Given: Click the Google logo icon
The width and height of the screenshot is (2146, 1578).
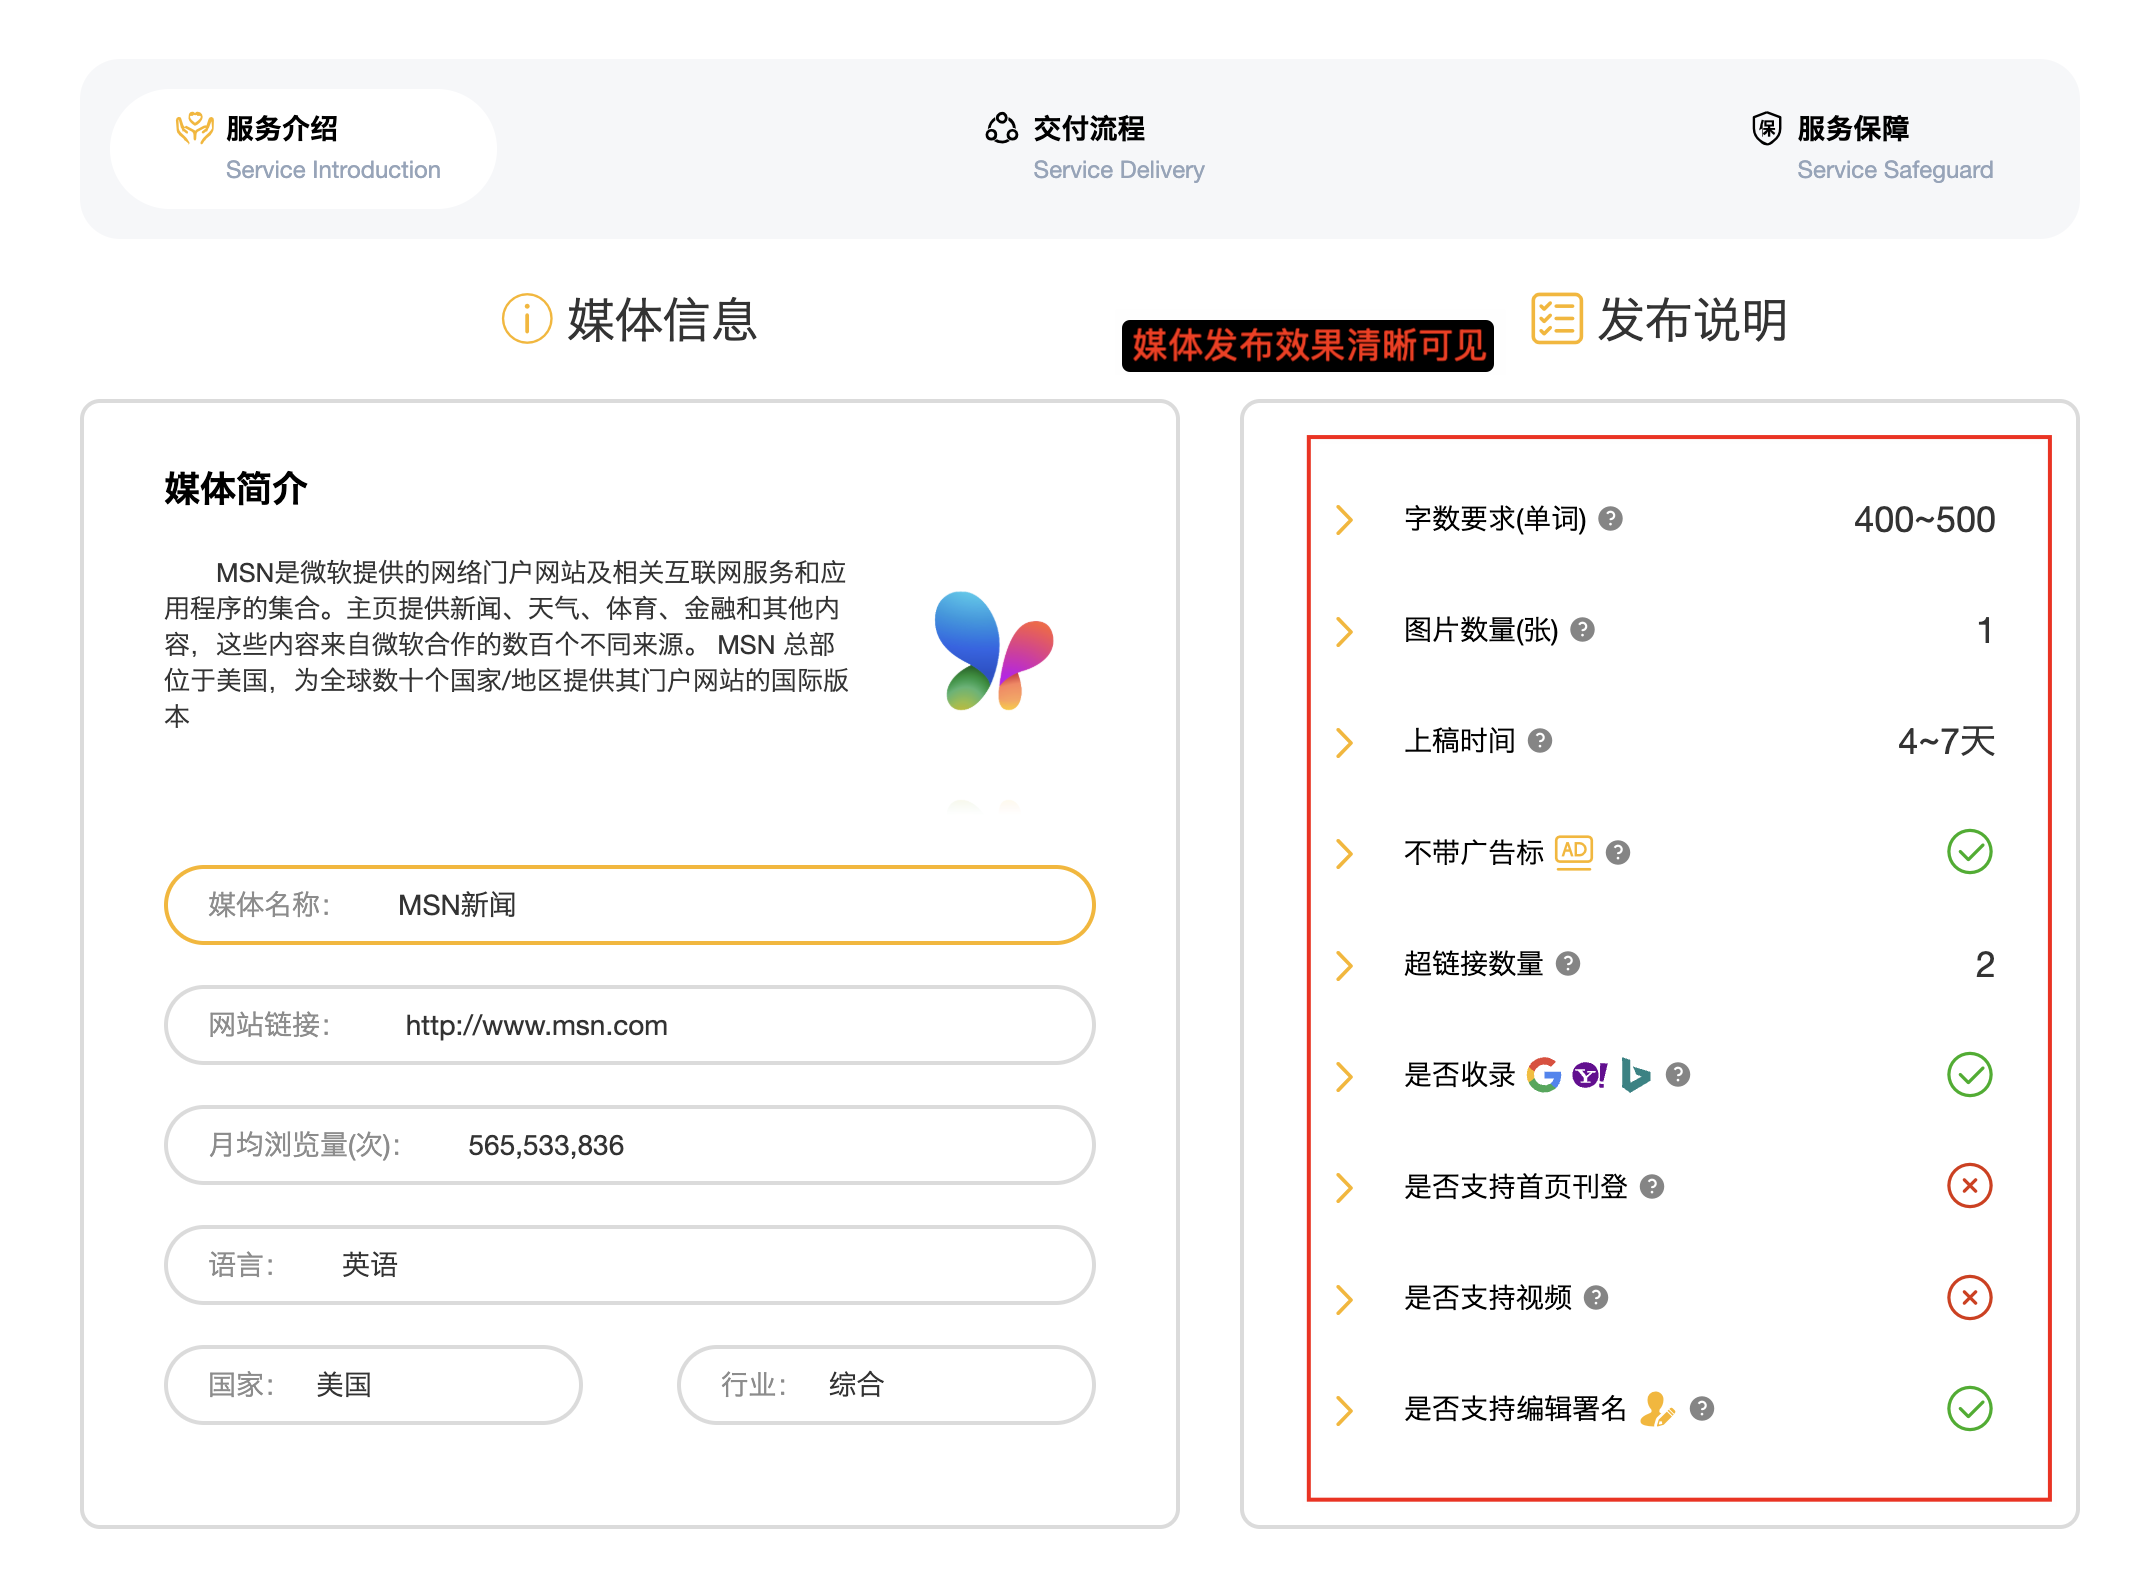Looking at the screenshot, I should (1544, 1075).
